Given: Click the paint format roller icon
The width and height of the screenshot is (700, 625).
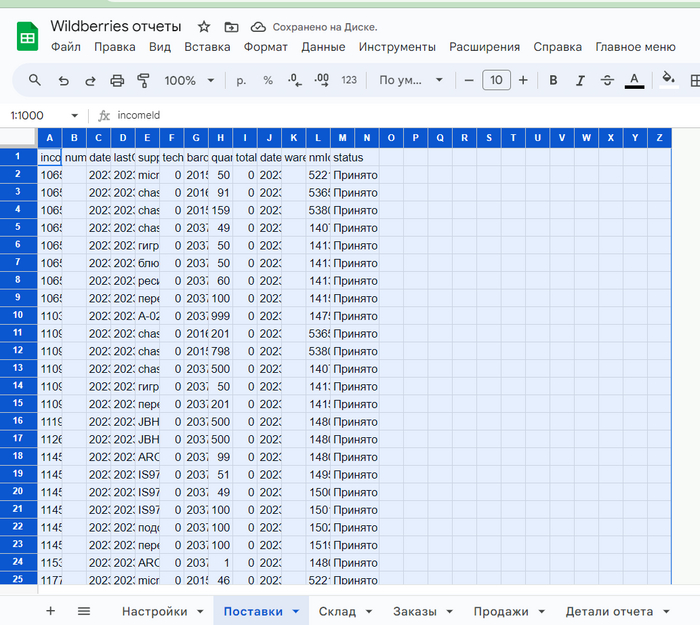Looking at the screenshot, I should (x=143, y=81).
